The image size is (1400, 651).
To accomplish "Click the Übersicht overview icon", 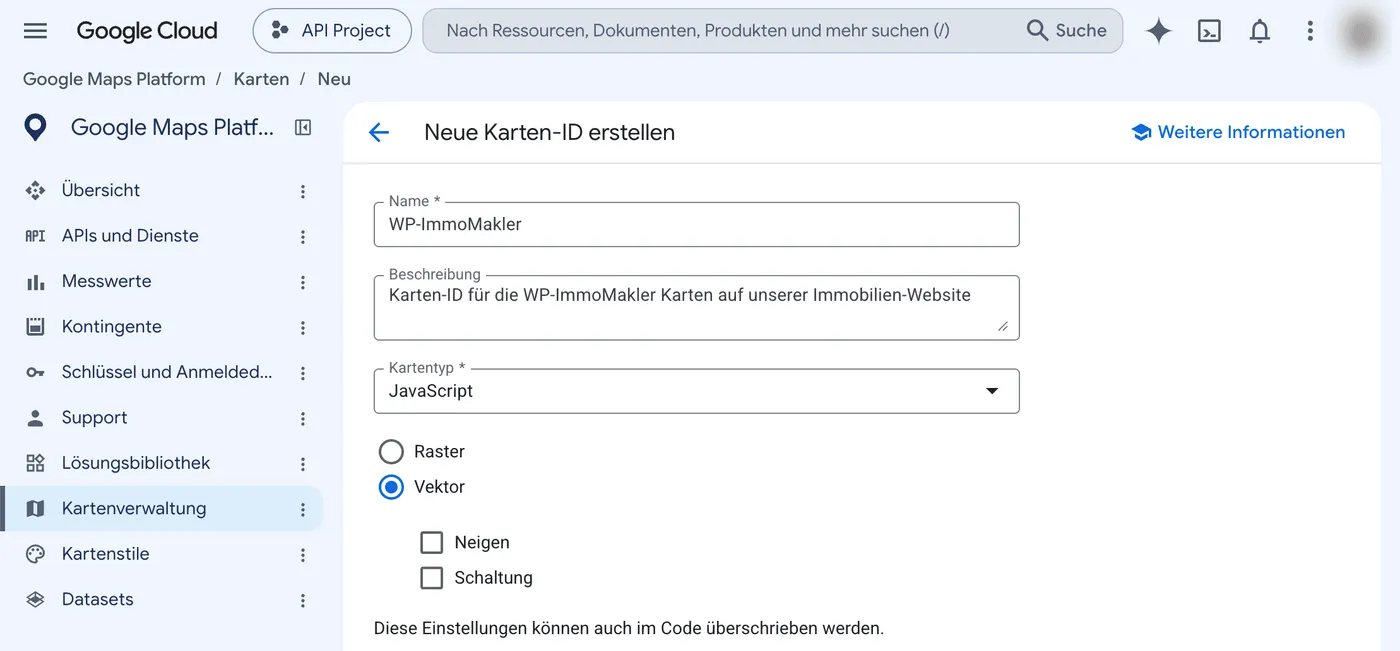I will [35, 190].
